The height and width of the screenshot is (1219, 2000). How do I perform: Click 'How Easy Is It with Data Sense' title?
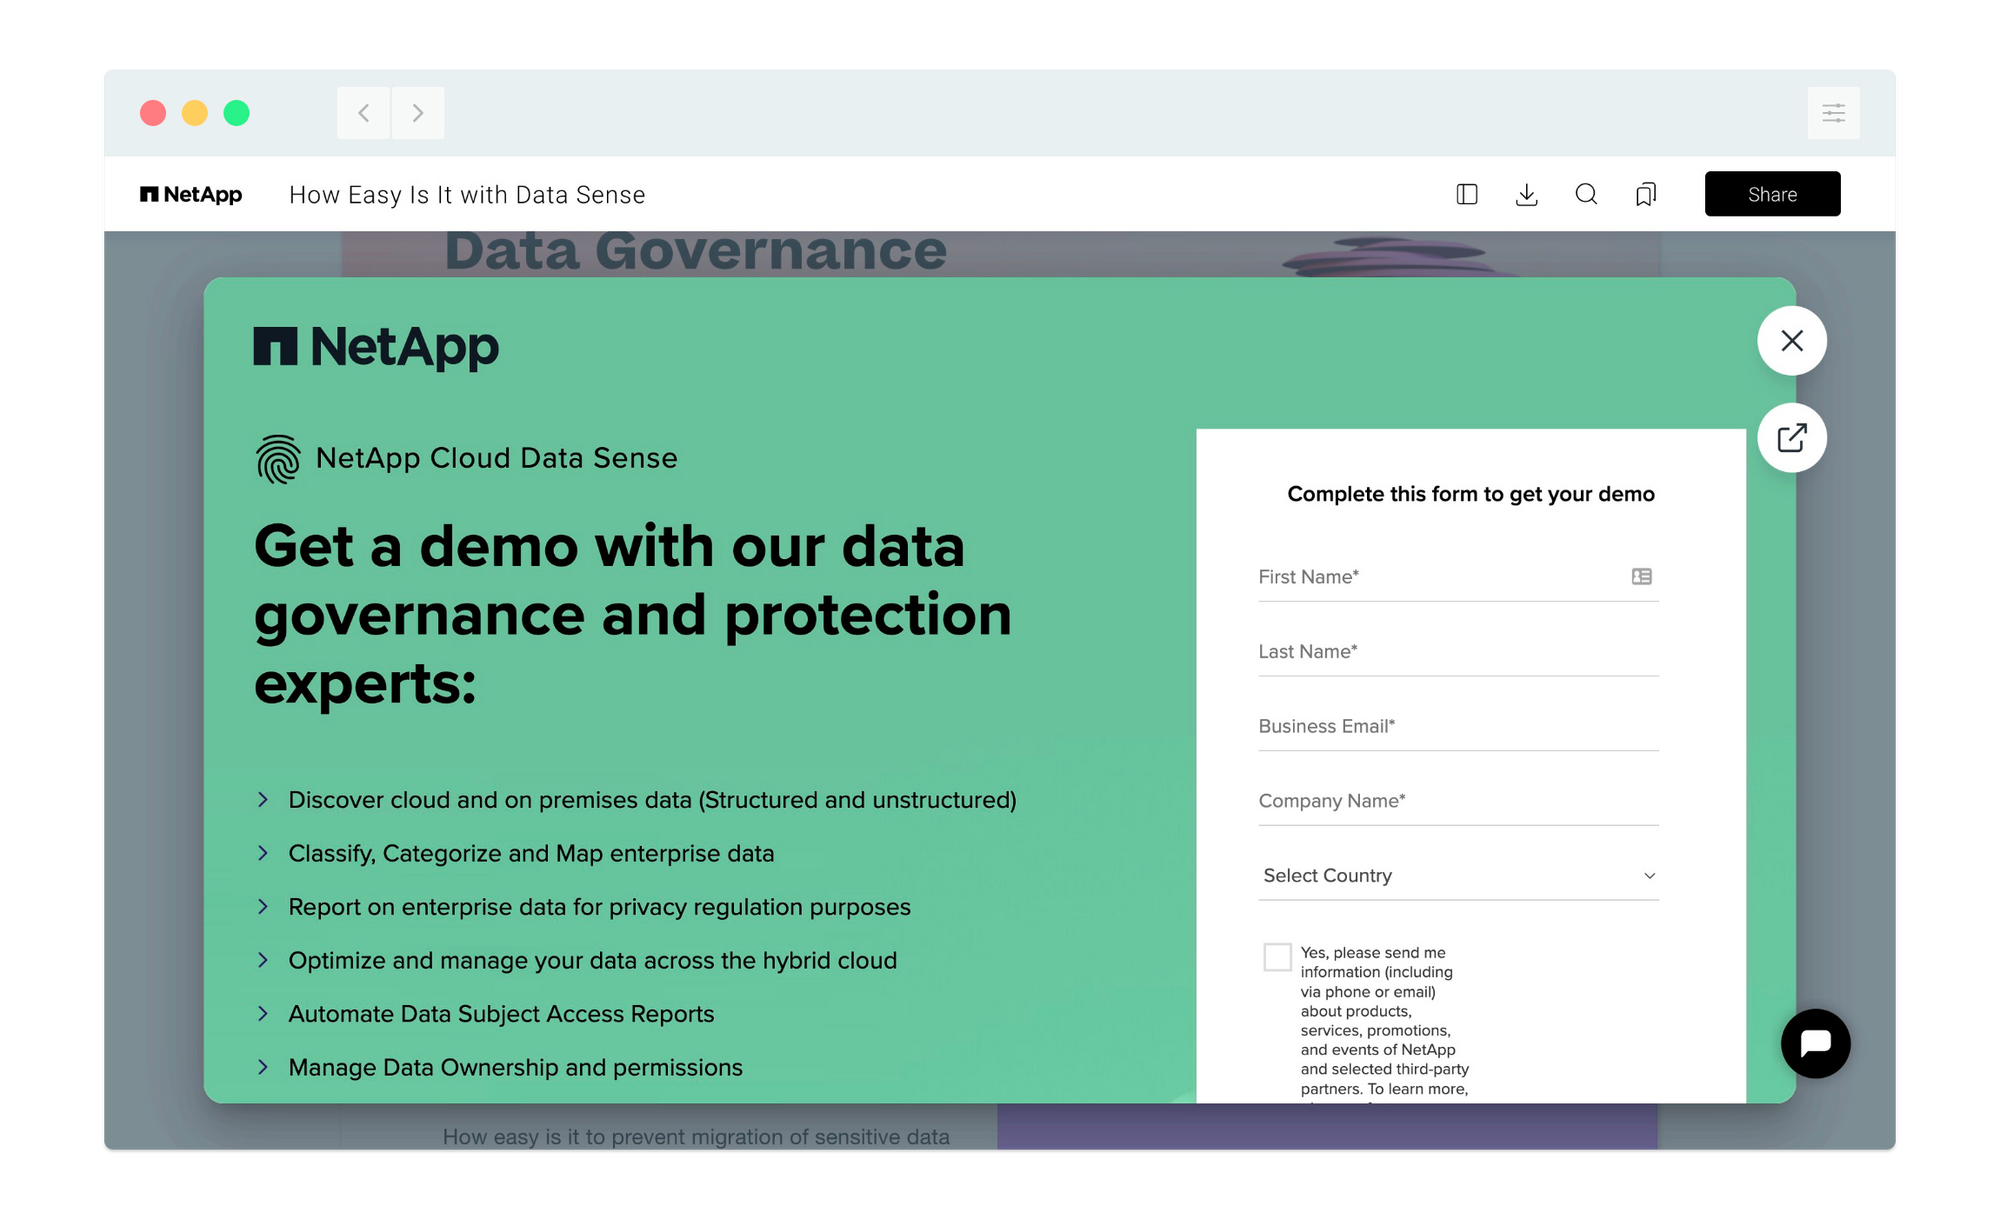coord(467,195)
